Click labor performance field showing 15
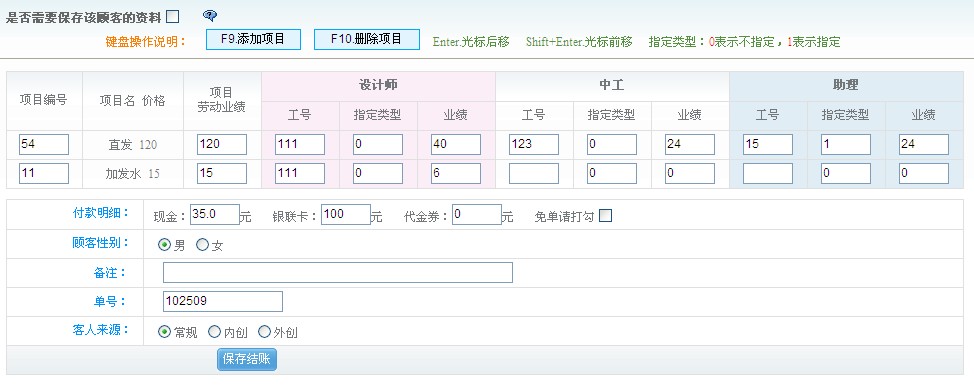974x387 pixels. (222, 173)
